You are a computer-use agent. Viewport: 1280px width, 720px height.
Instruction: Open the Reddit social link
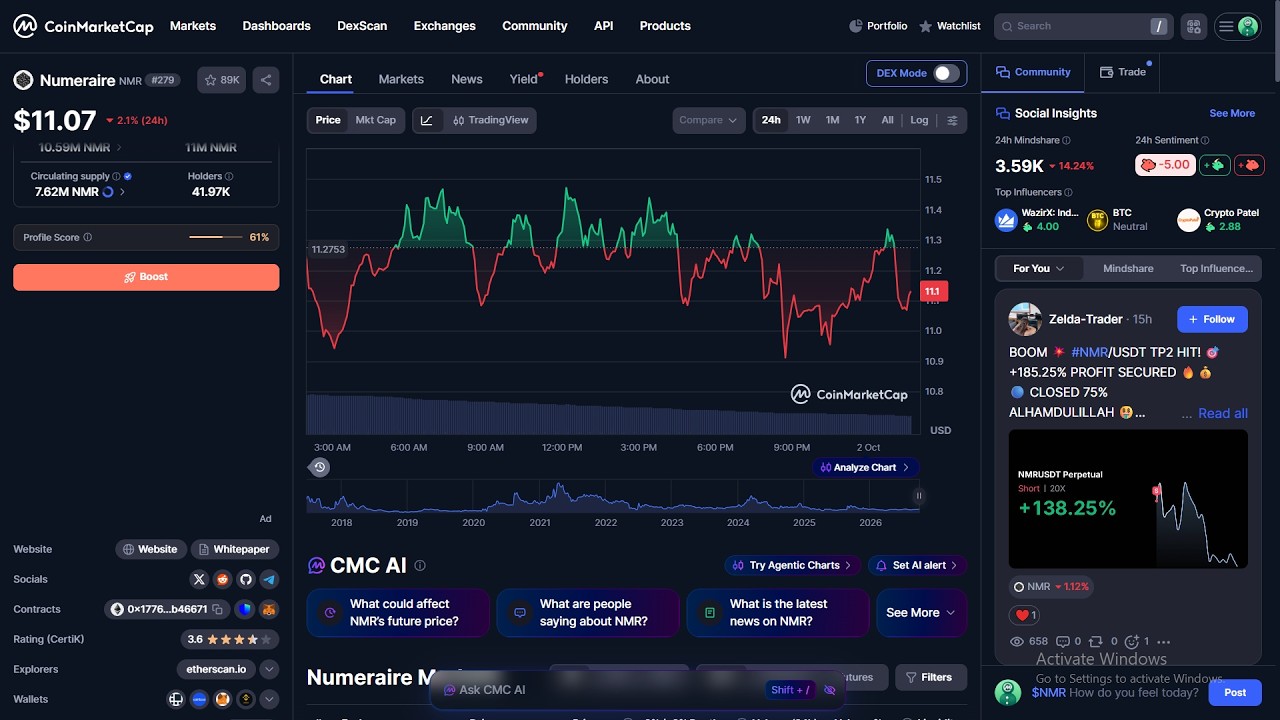tap(222, 579)
